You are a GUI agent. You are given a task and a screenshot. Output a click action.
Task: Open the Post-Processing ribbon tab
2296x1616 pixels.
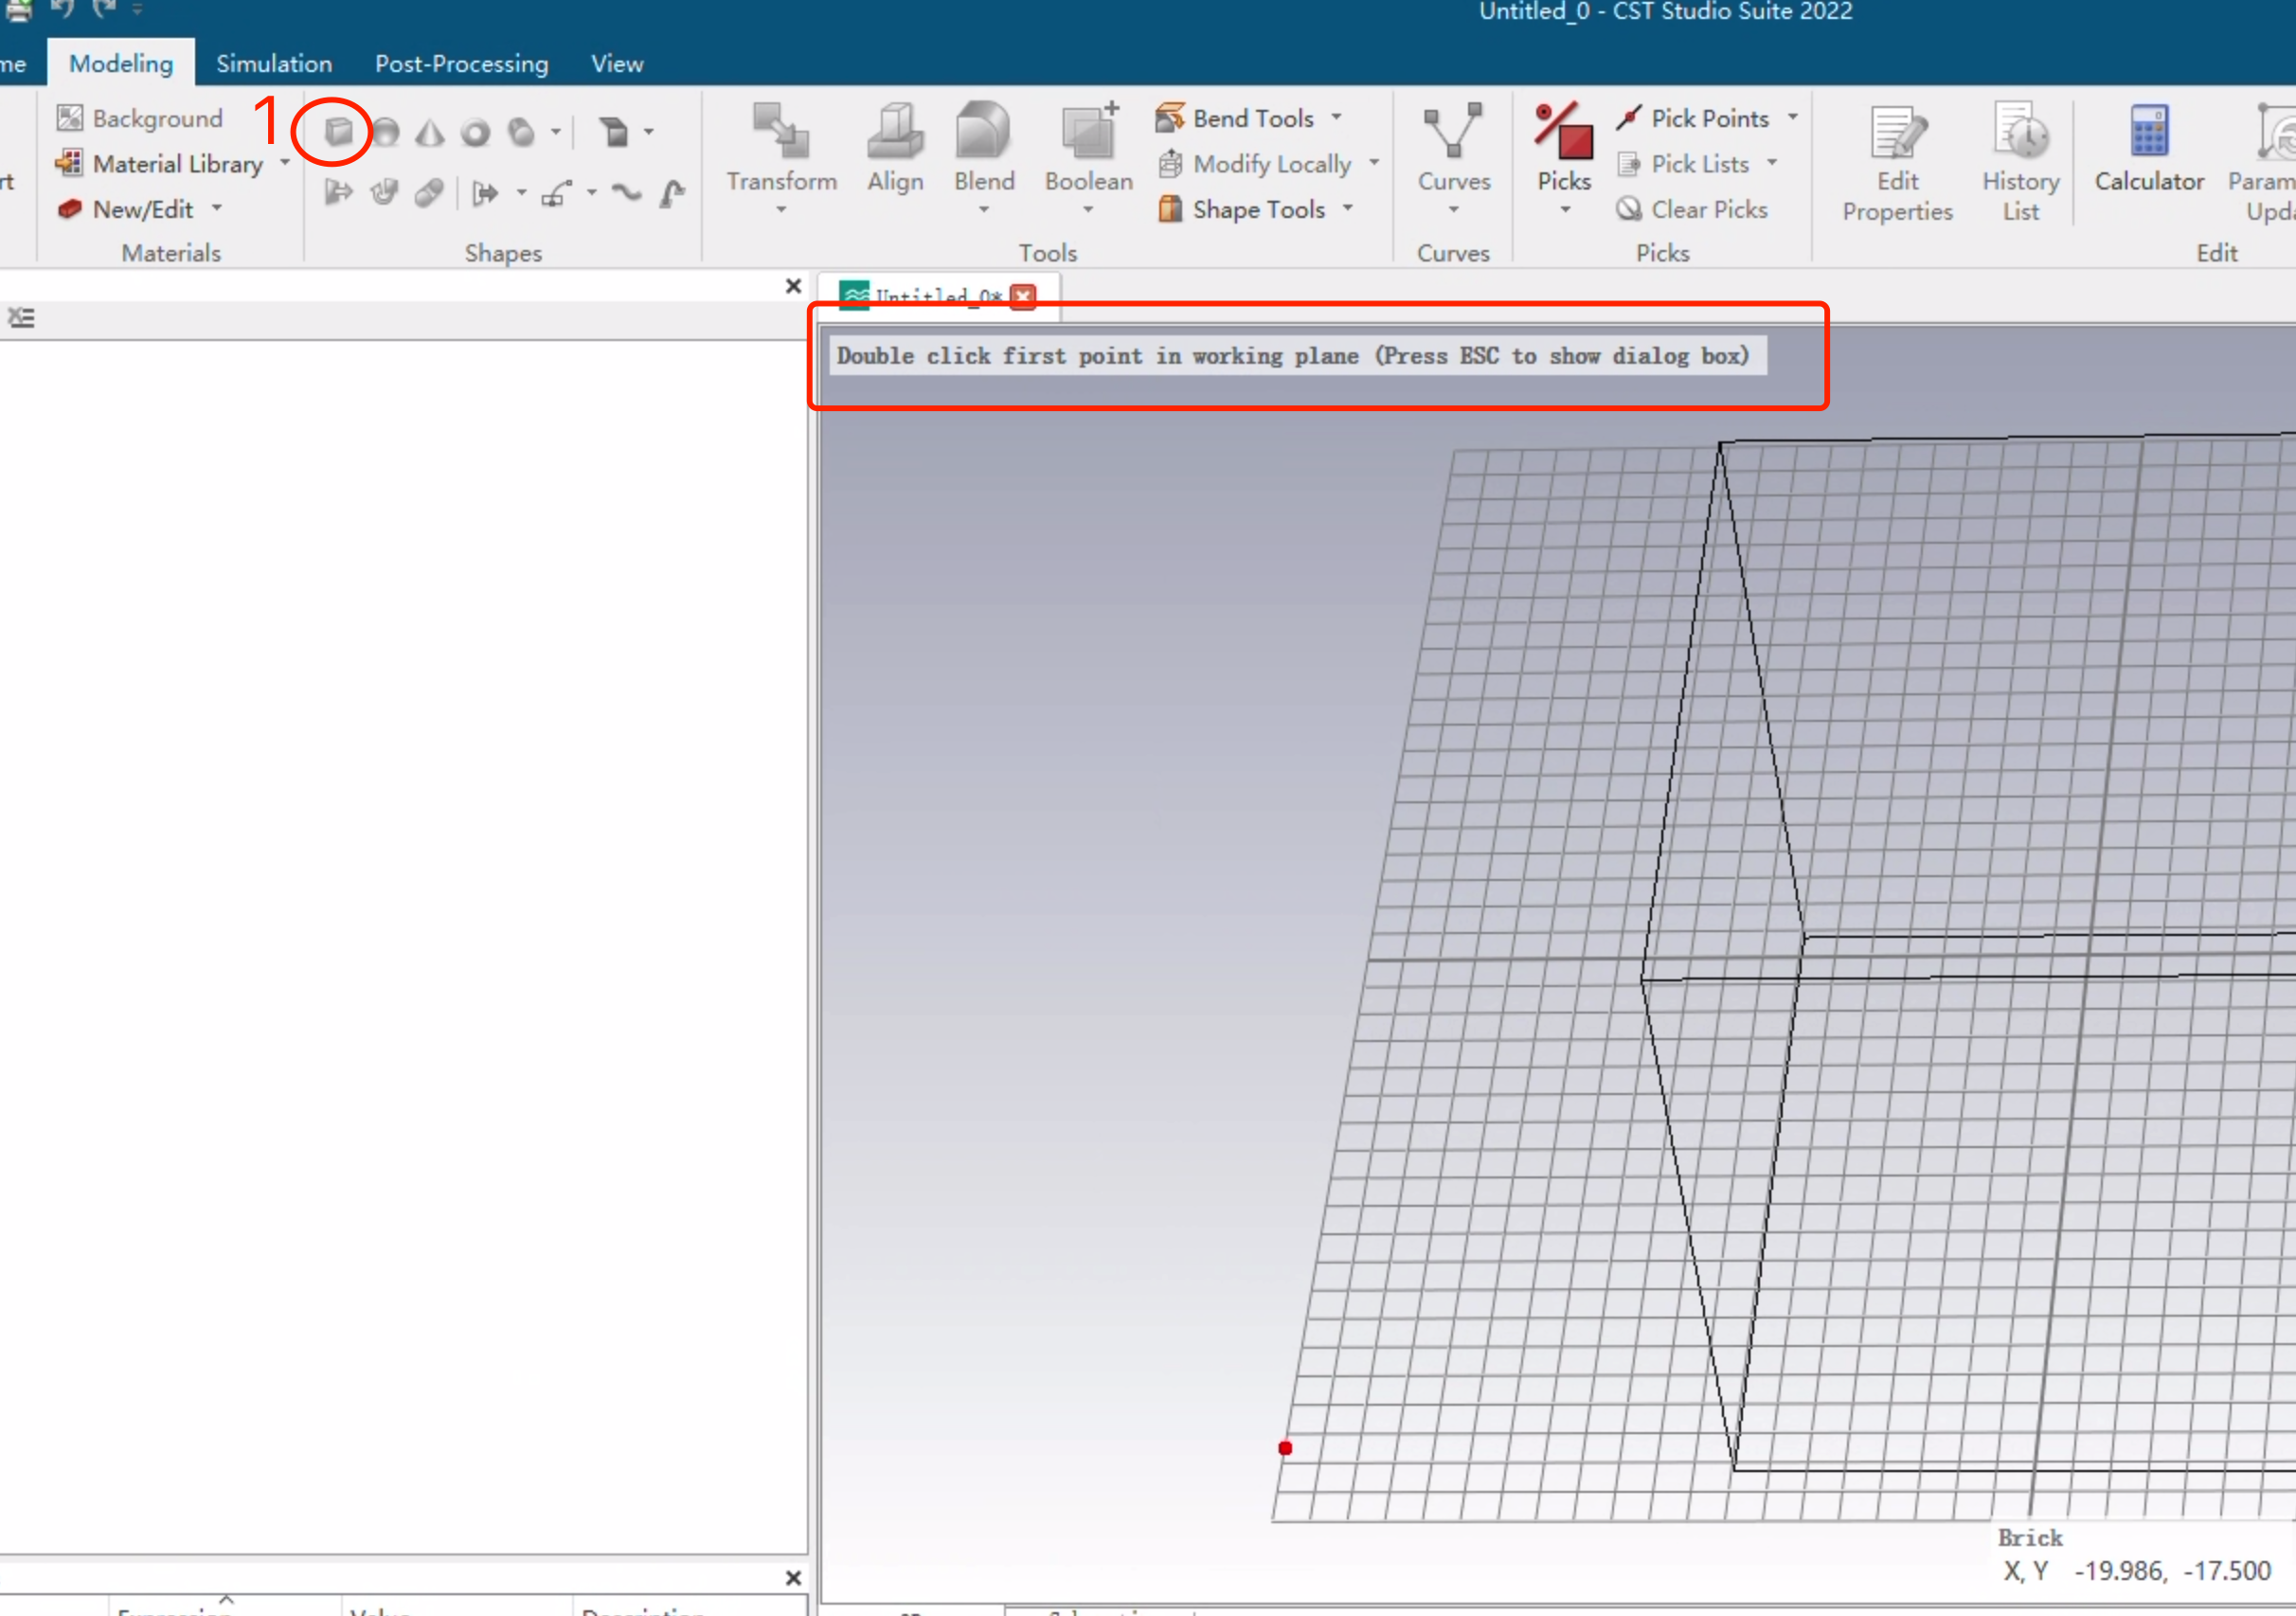tap(461, 64)
